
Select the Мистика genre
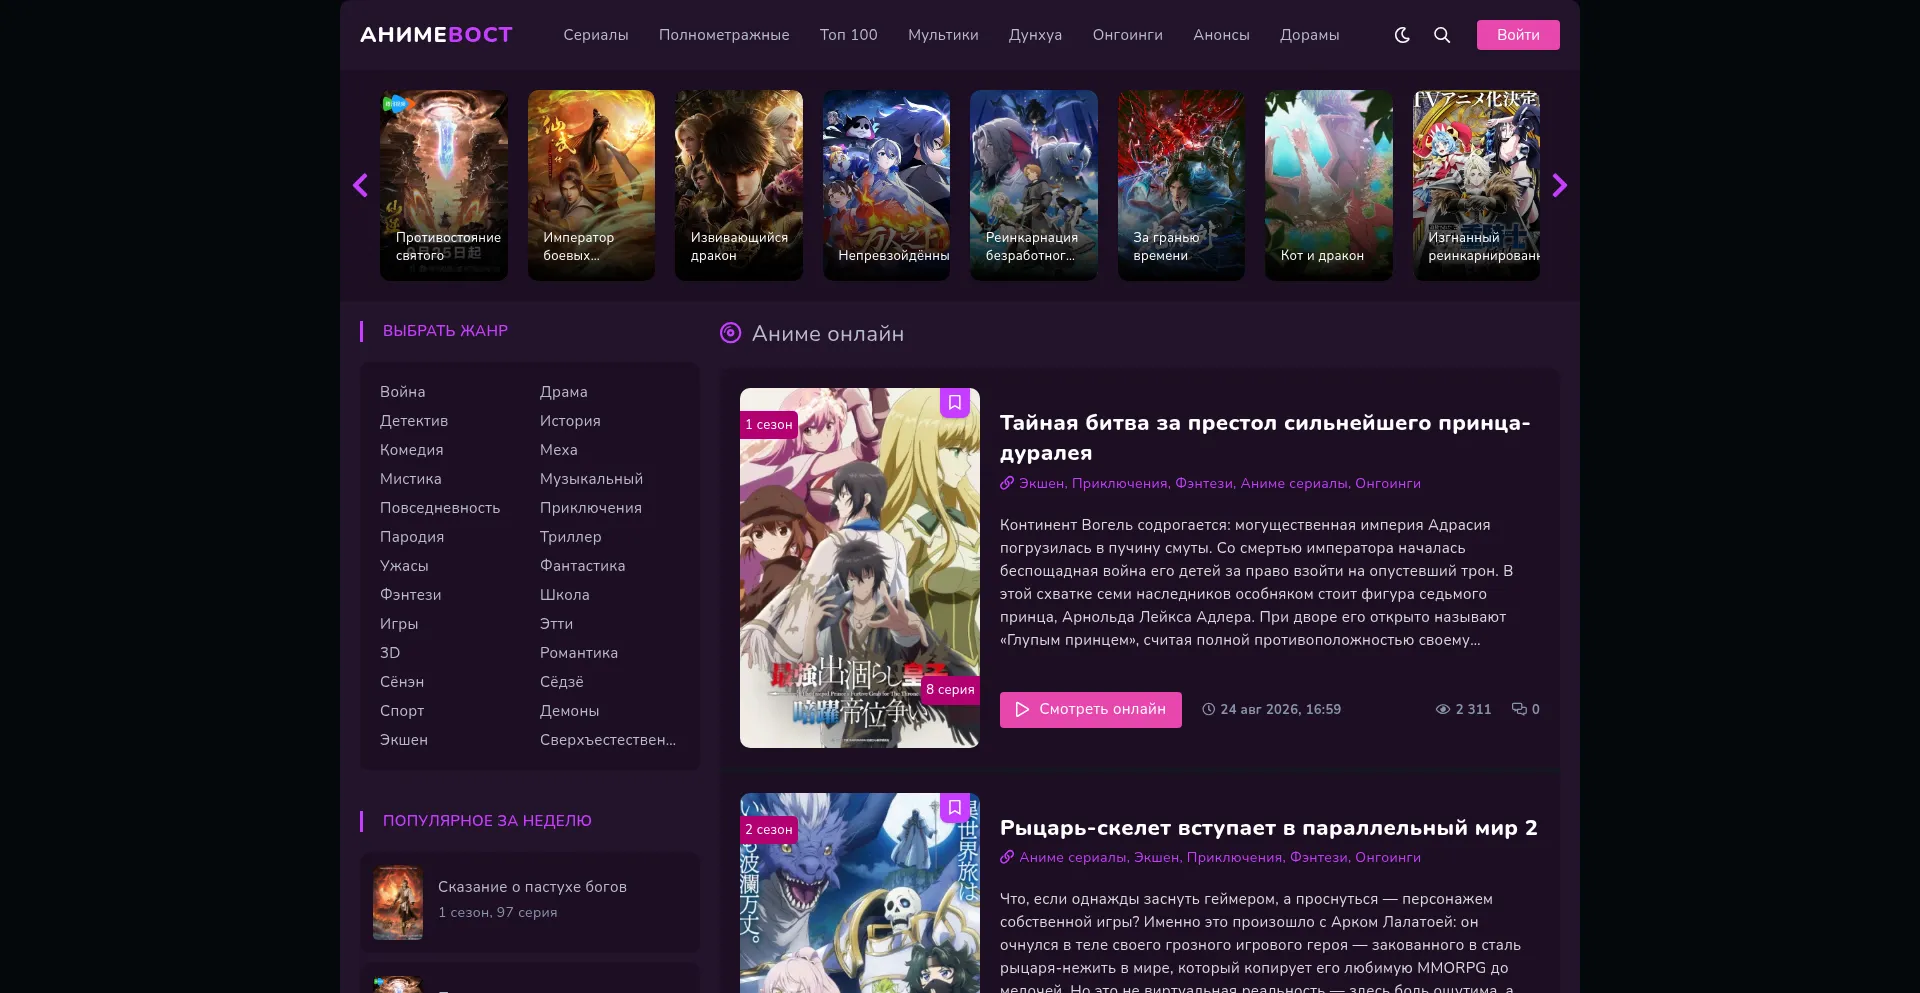point(411,479)
